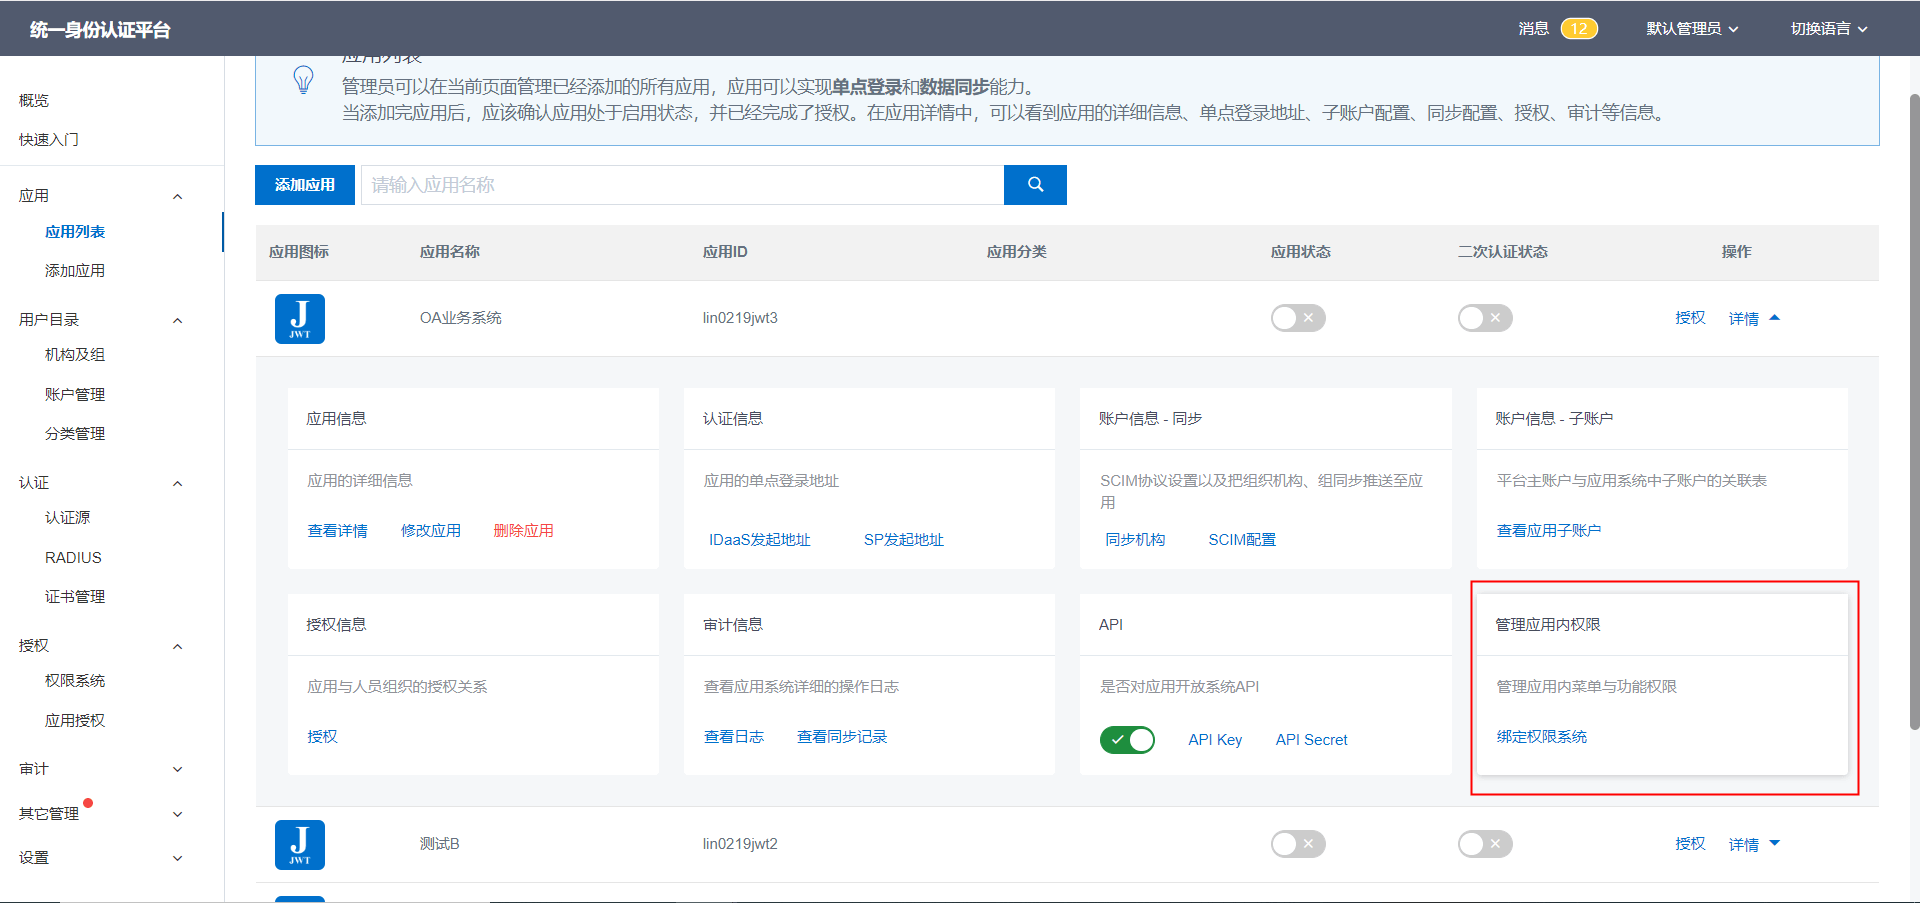Screen dimensions: 1920x903
Task: Collapse OA业务系统 details with the 详情 arrow
Action: tap(1774, 318)
